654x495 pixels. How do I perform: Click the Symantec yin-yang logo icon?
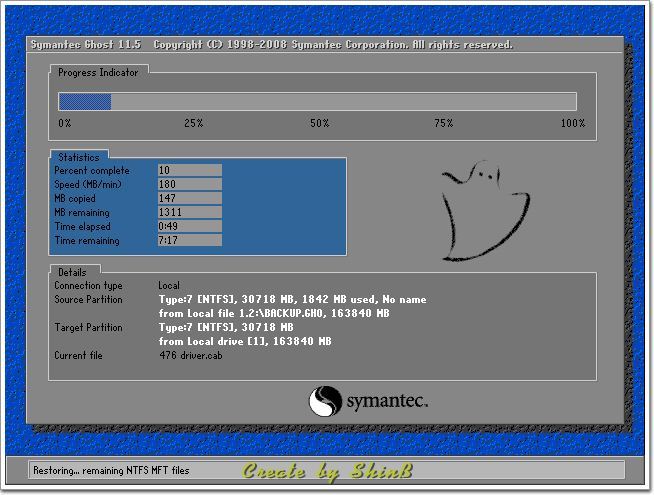pyautogui.click(x=325, y=401)
